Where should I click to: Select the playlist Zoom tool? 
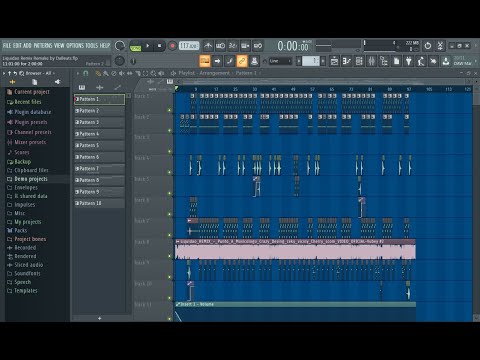pyautogui.click(x=153, y=73)
